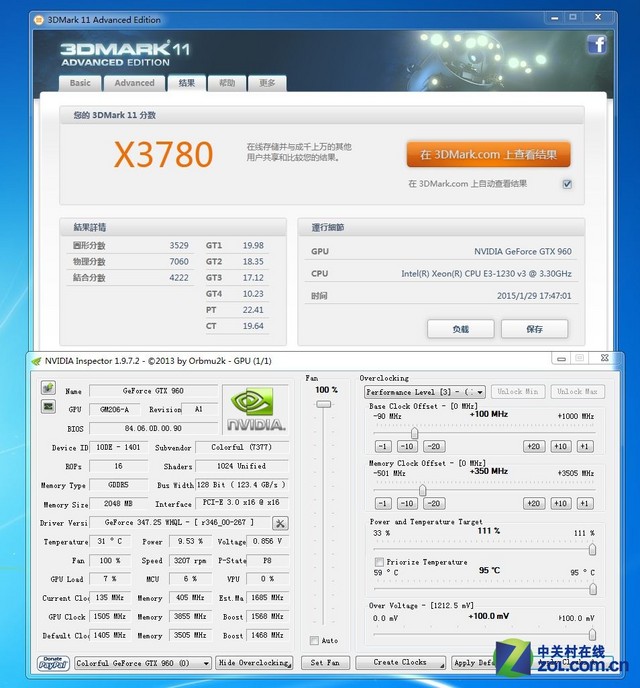Click the fan speed slider handle
This screenshot has width=640, height=688.
pos(324,404)
